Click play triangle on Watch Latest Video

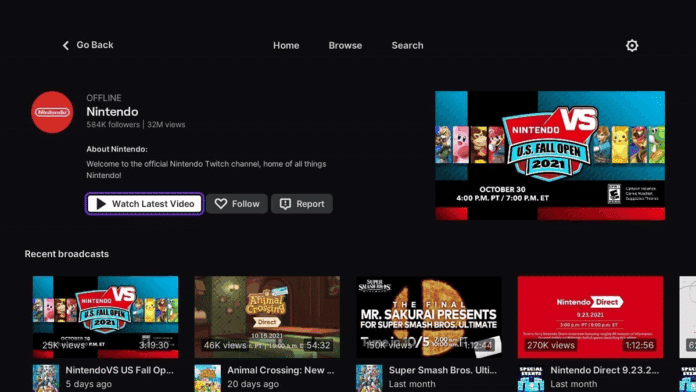[101, 204]
